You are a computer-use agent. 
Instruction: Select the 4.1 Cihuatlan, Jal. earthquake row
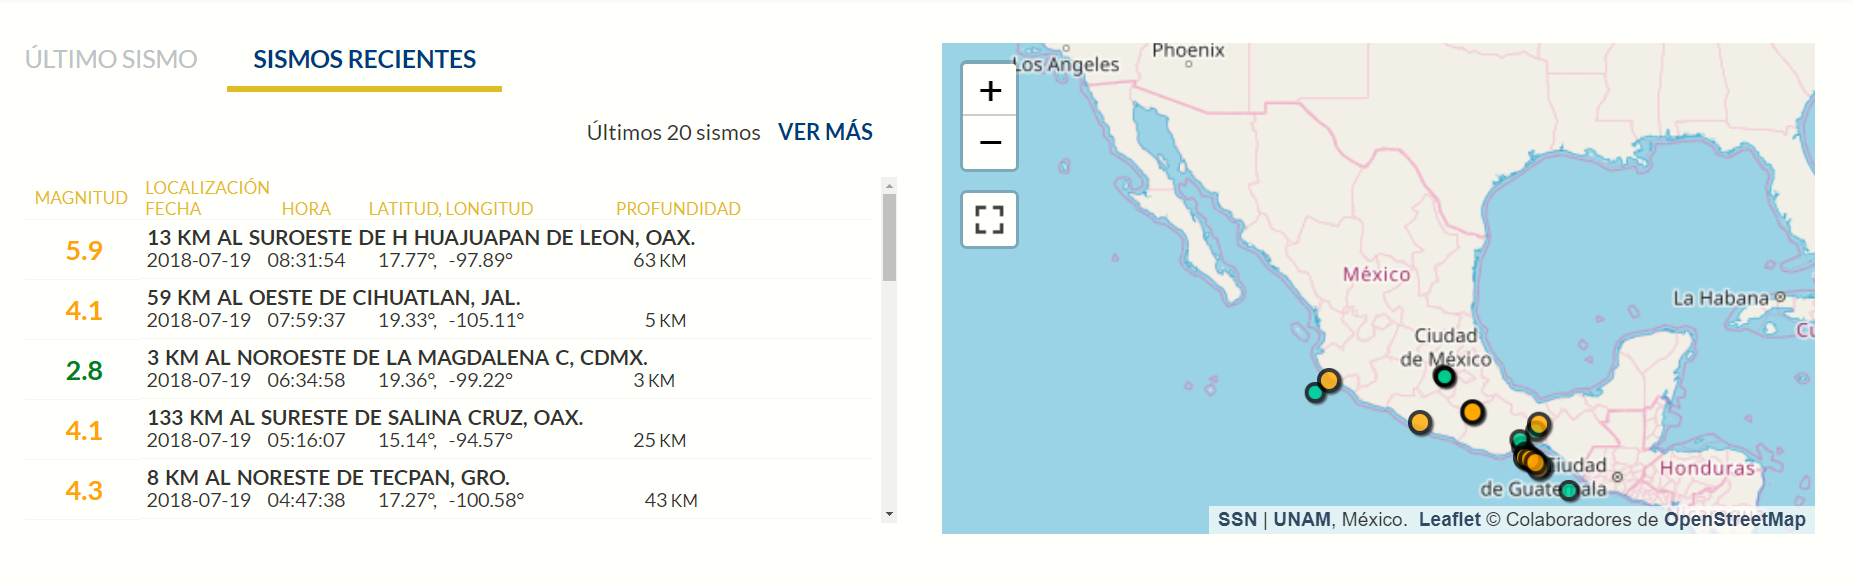pos(448,309)
